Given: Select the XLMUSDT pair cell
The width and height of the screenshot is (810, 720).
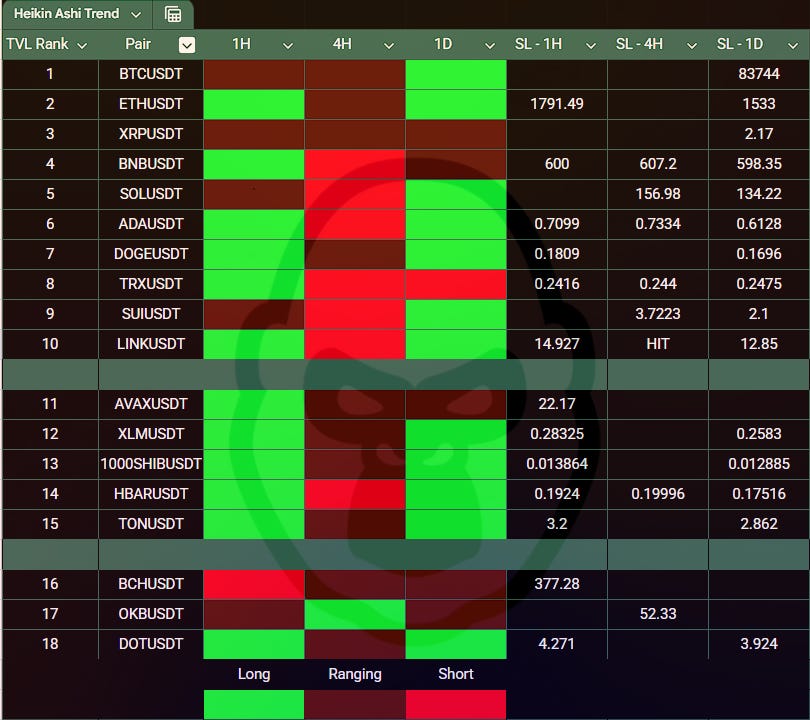Looking at the screenshot, I should [x=151, y=434].
